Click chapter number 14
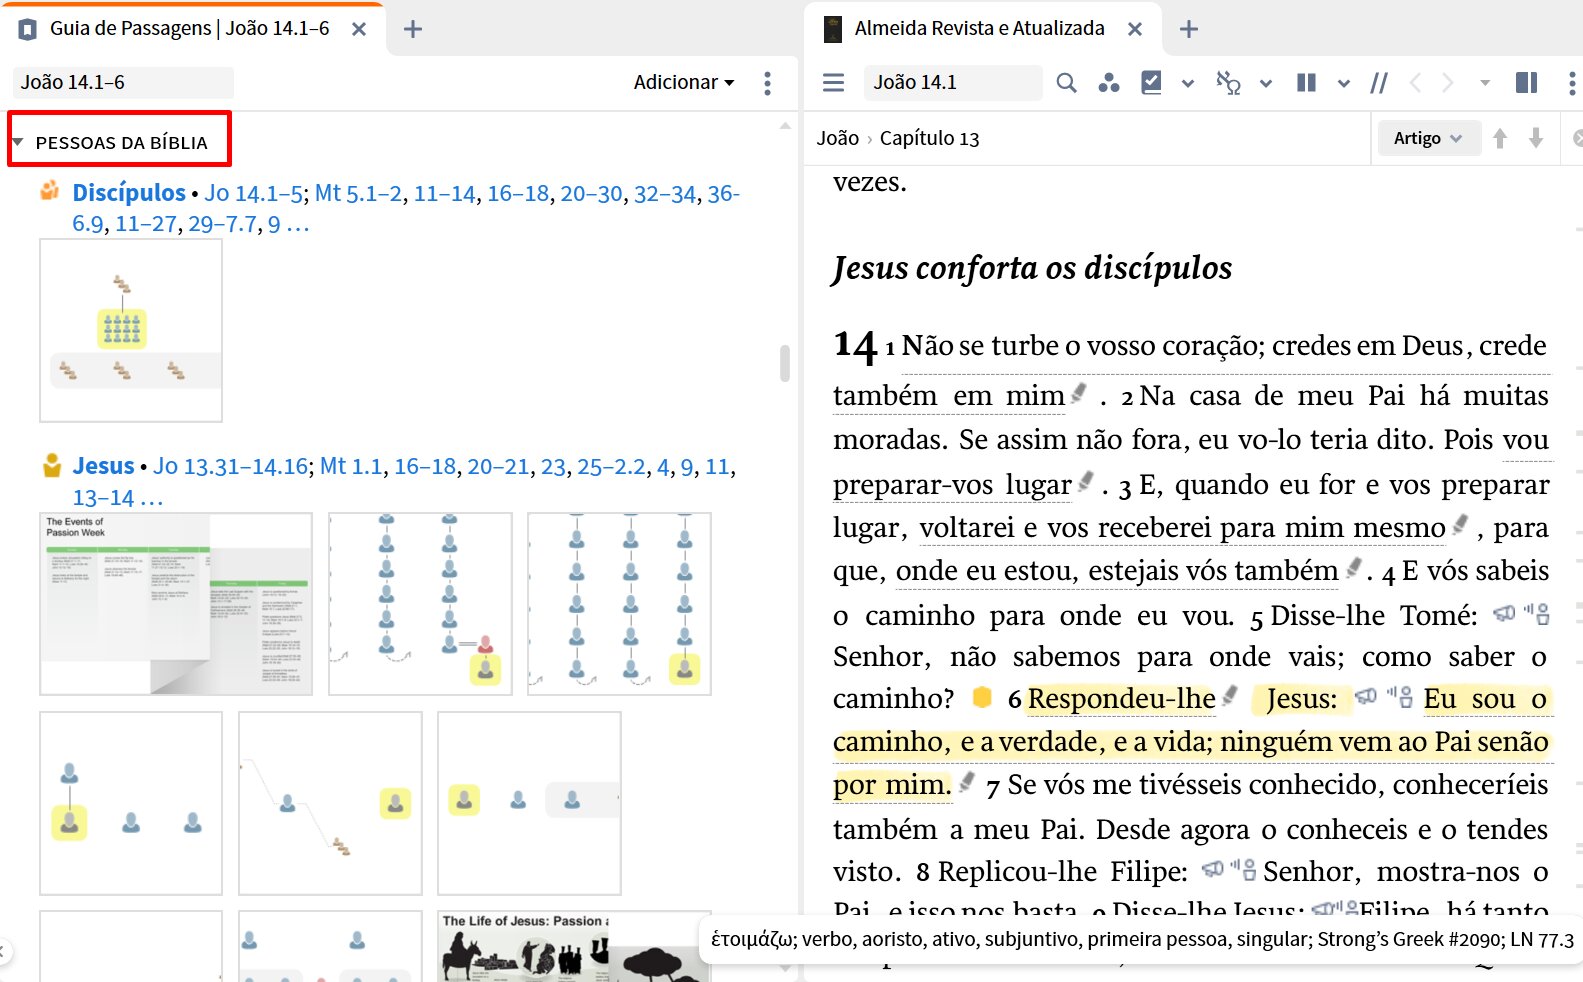The width and height of the screenshot is (1583, 982). coord(856,345)
